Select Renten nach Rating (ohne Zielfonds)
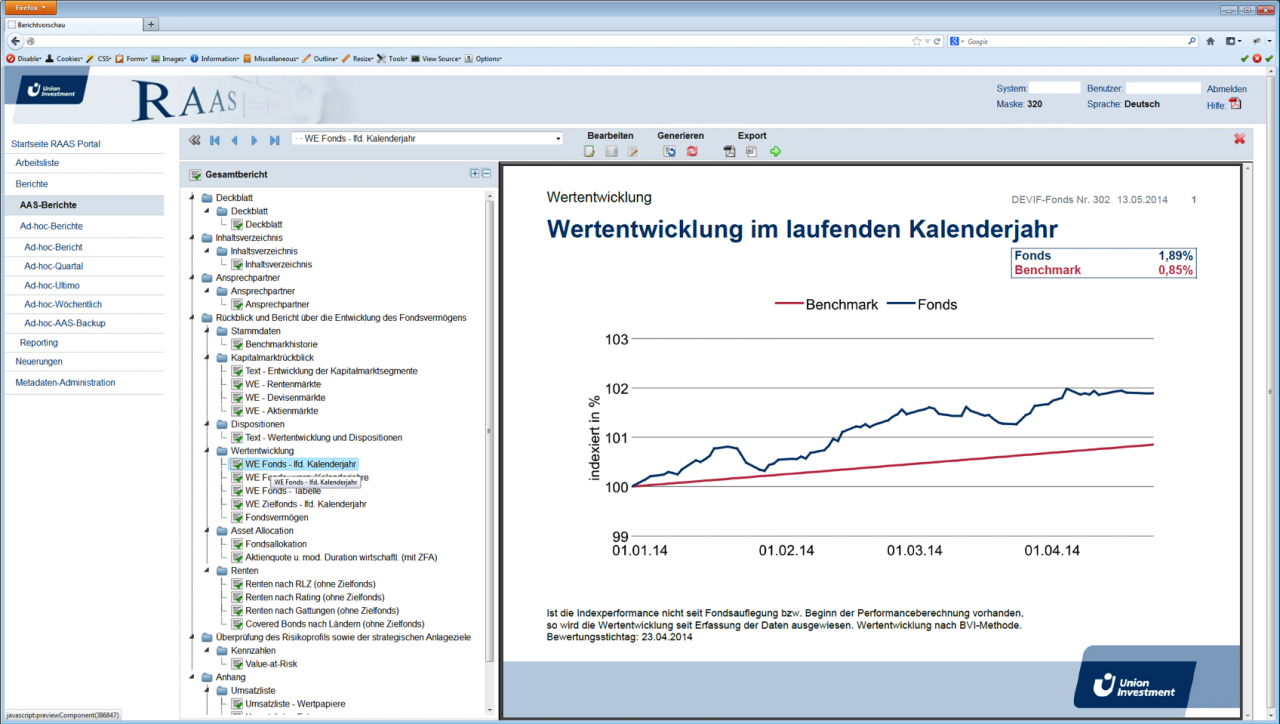Viewport: 1280px width, 724px height. click(315, 597)
